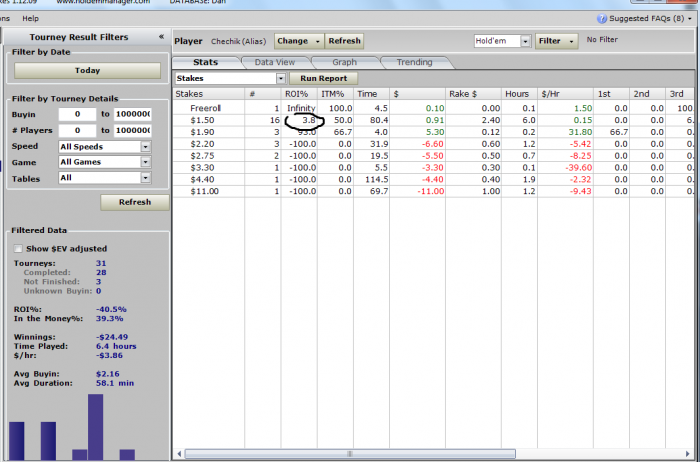Sort by the Rake $ column header
This screenshot has height=462, width=700.
click(473, 94)
